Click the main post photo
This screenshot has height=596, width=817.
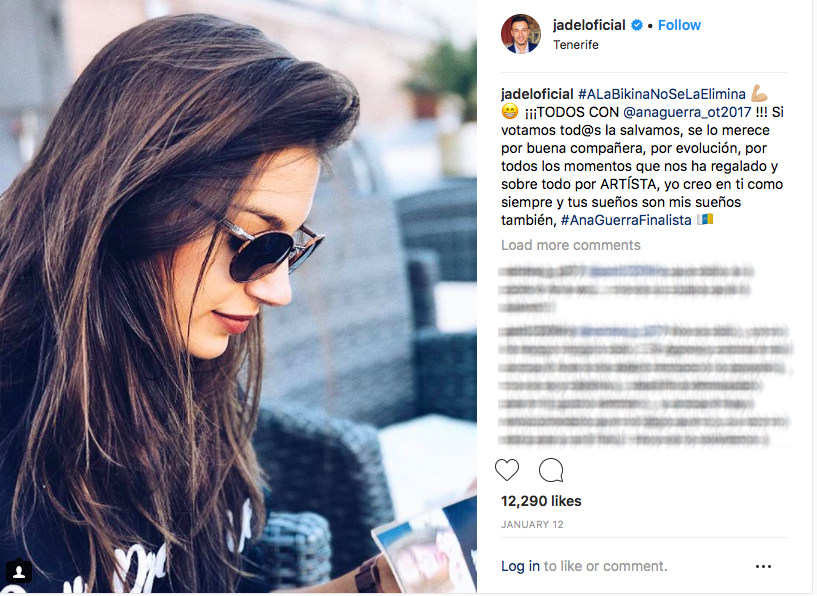click(238, 297)
